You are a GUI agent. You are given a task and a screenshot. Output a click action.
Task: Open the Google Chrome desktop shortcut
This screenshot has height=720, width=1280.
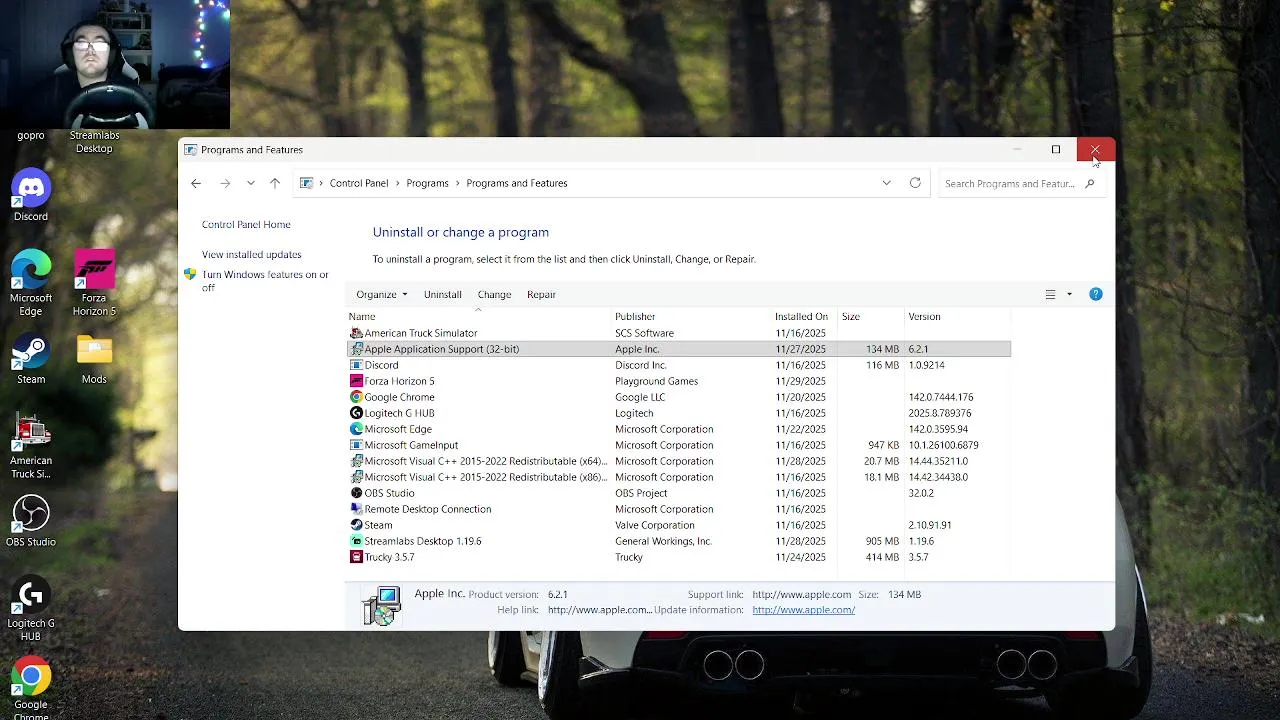pos(31,688)
